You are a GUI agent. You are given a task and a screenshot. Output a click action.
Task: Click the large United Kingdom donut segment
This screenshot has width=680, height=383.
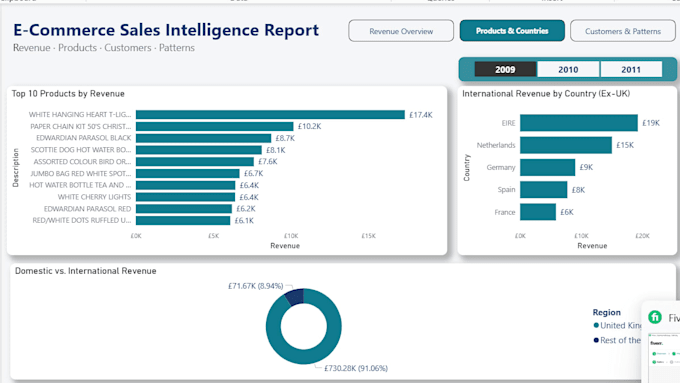coord(312,356)
